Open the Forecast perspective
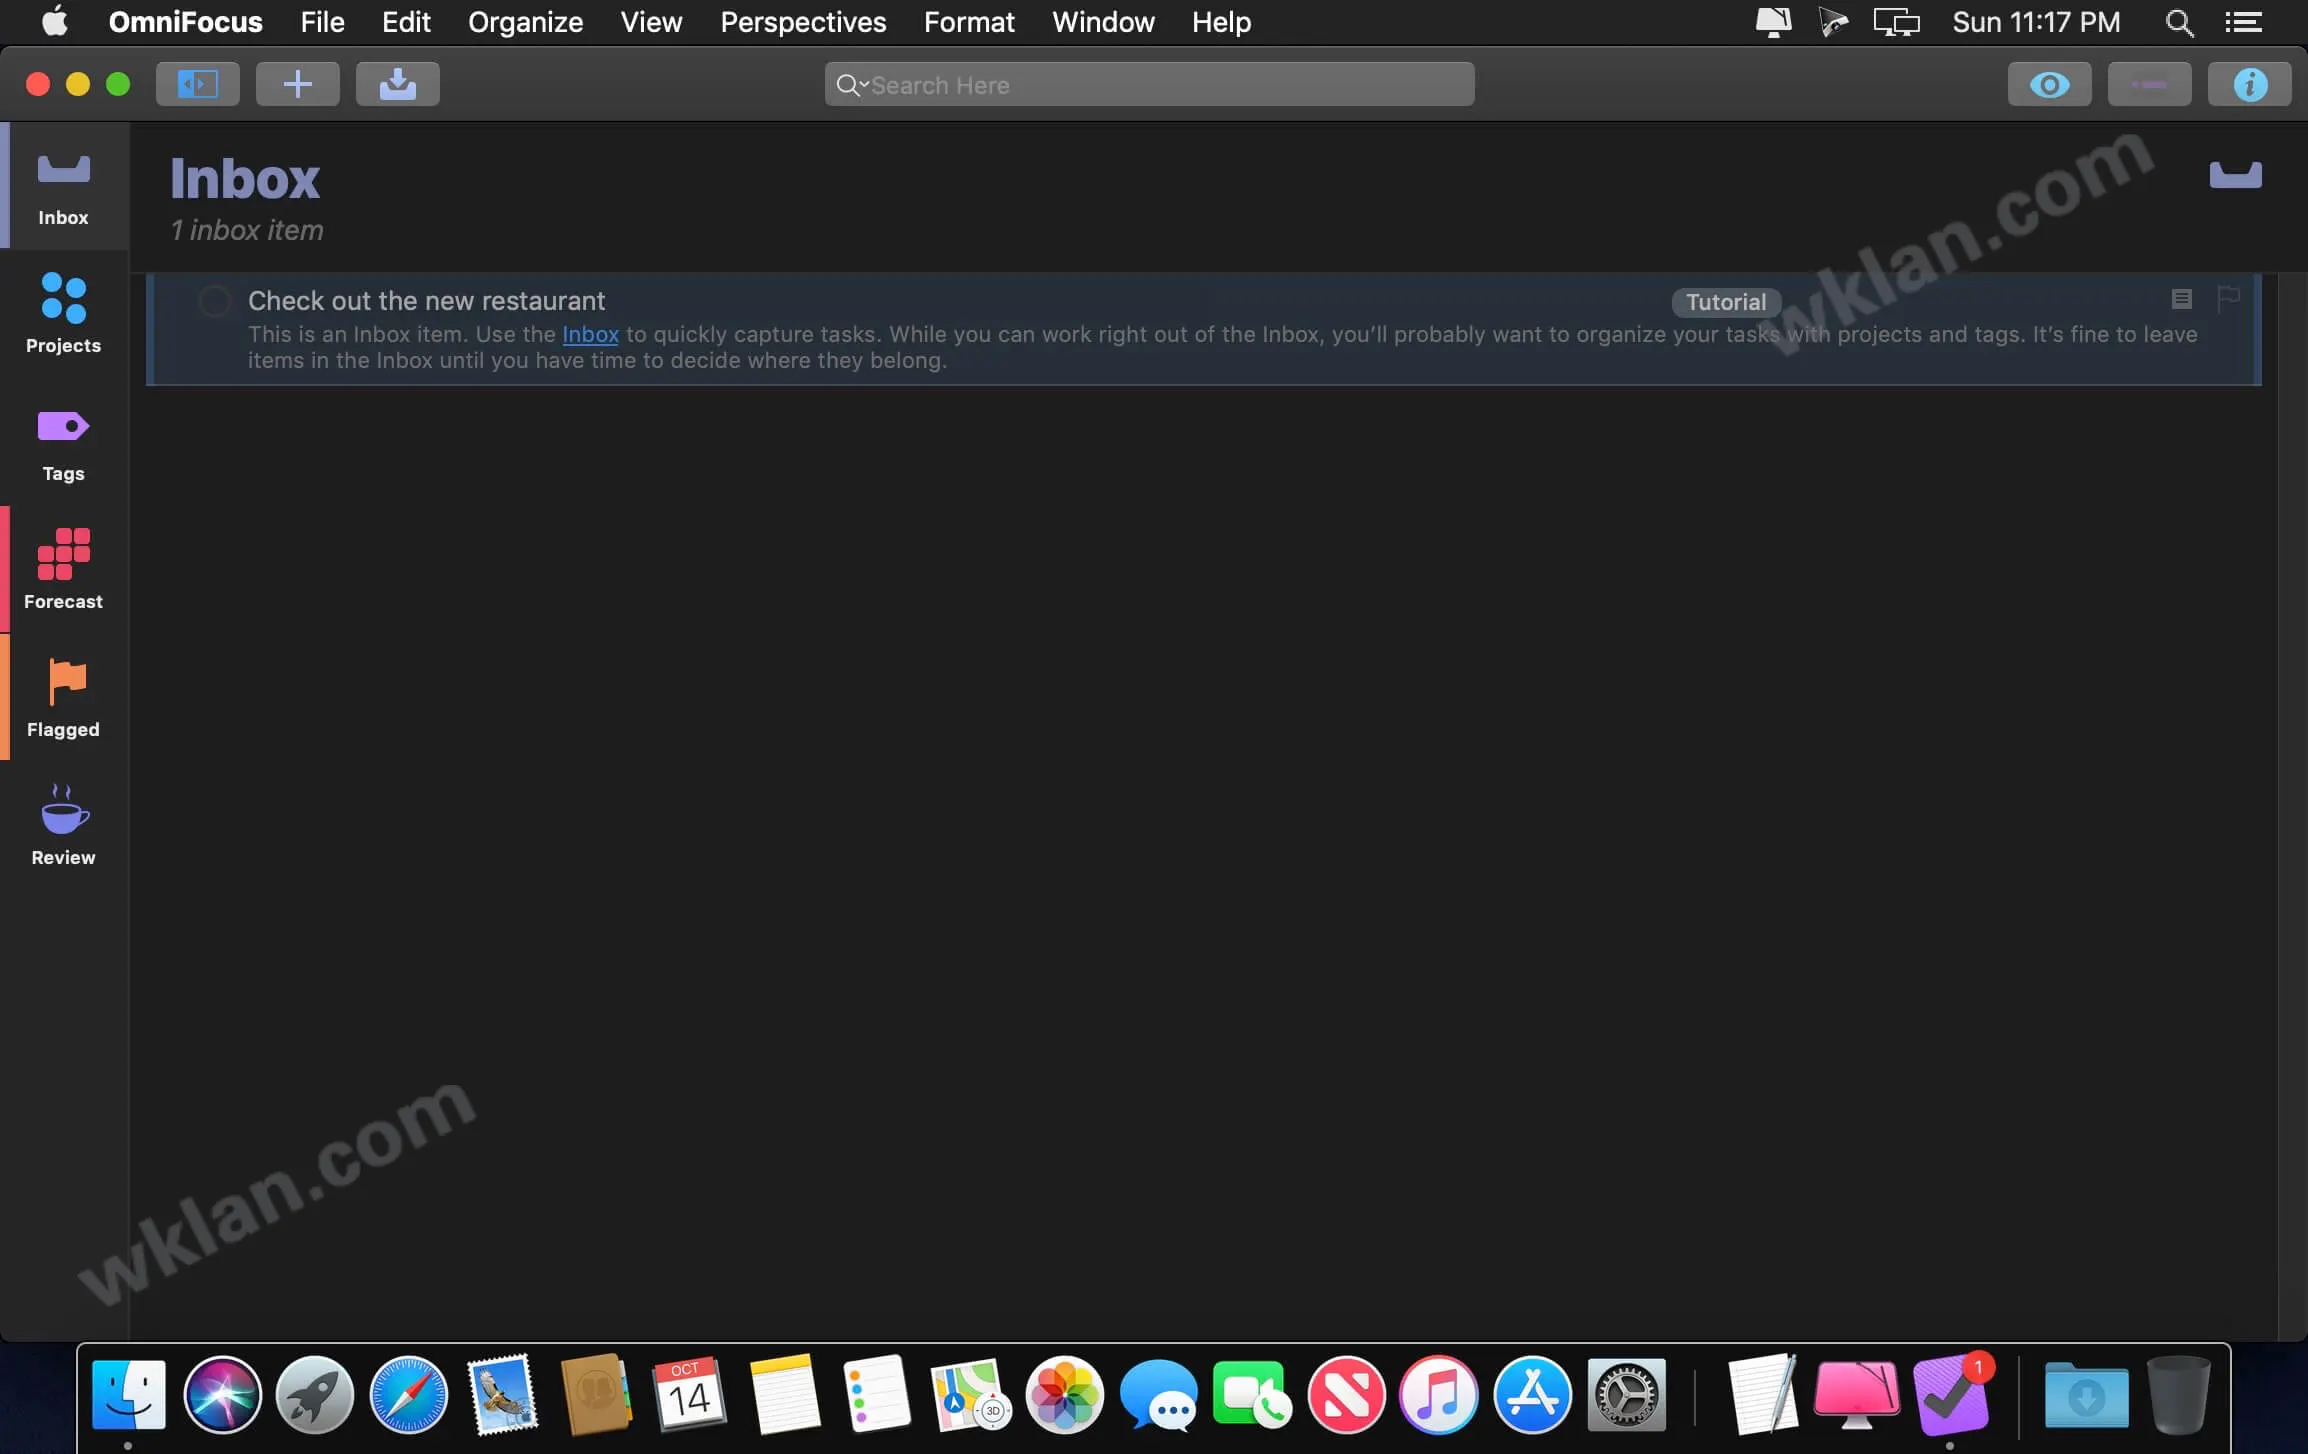The height and width of the screenshot is (1454, 2308). click(x=64, y=570)
